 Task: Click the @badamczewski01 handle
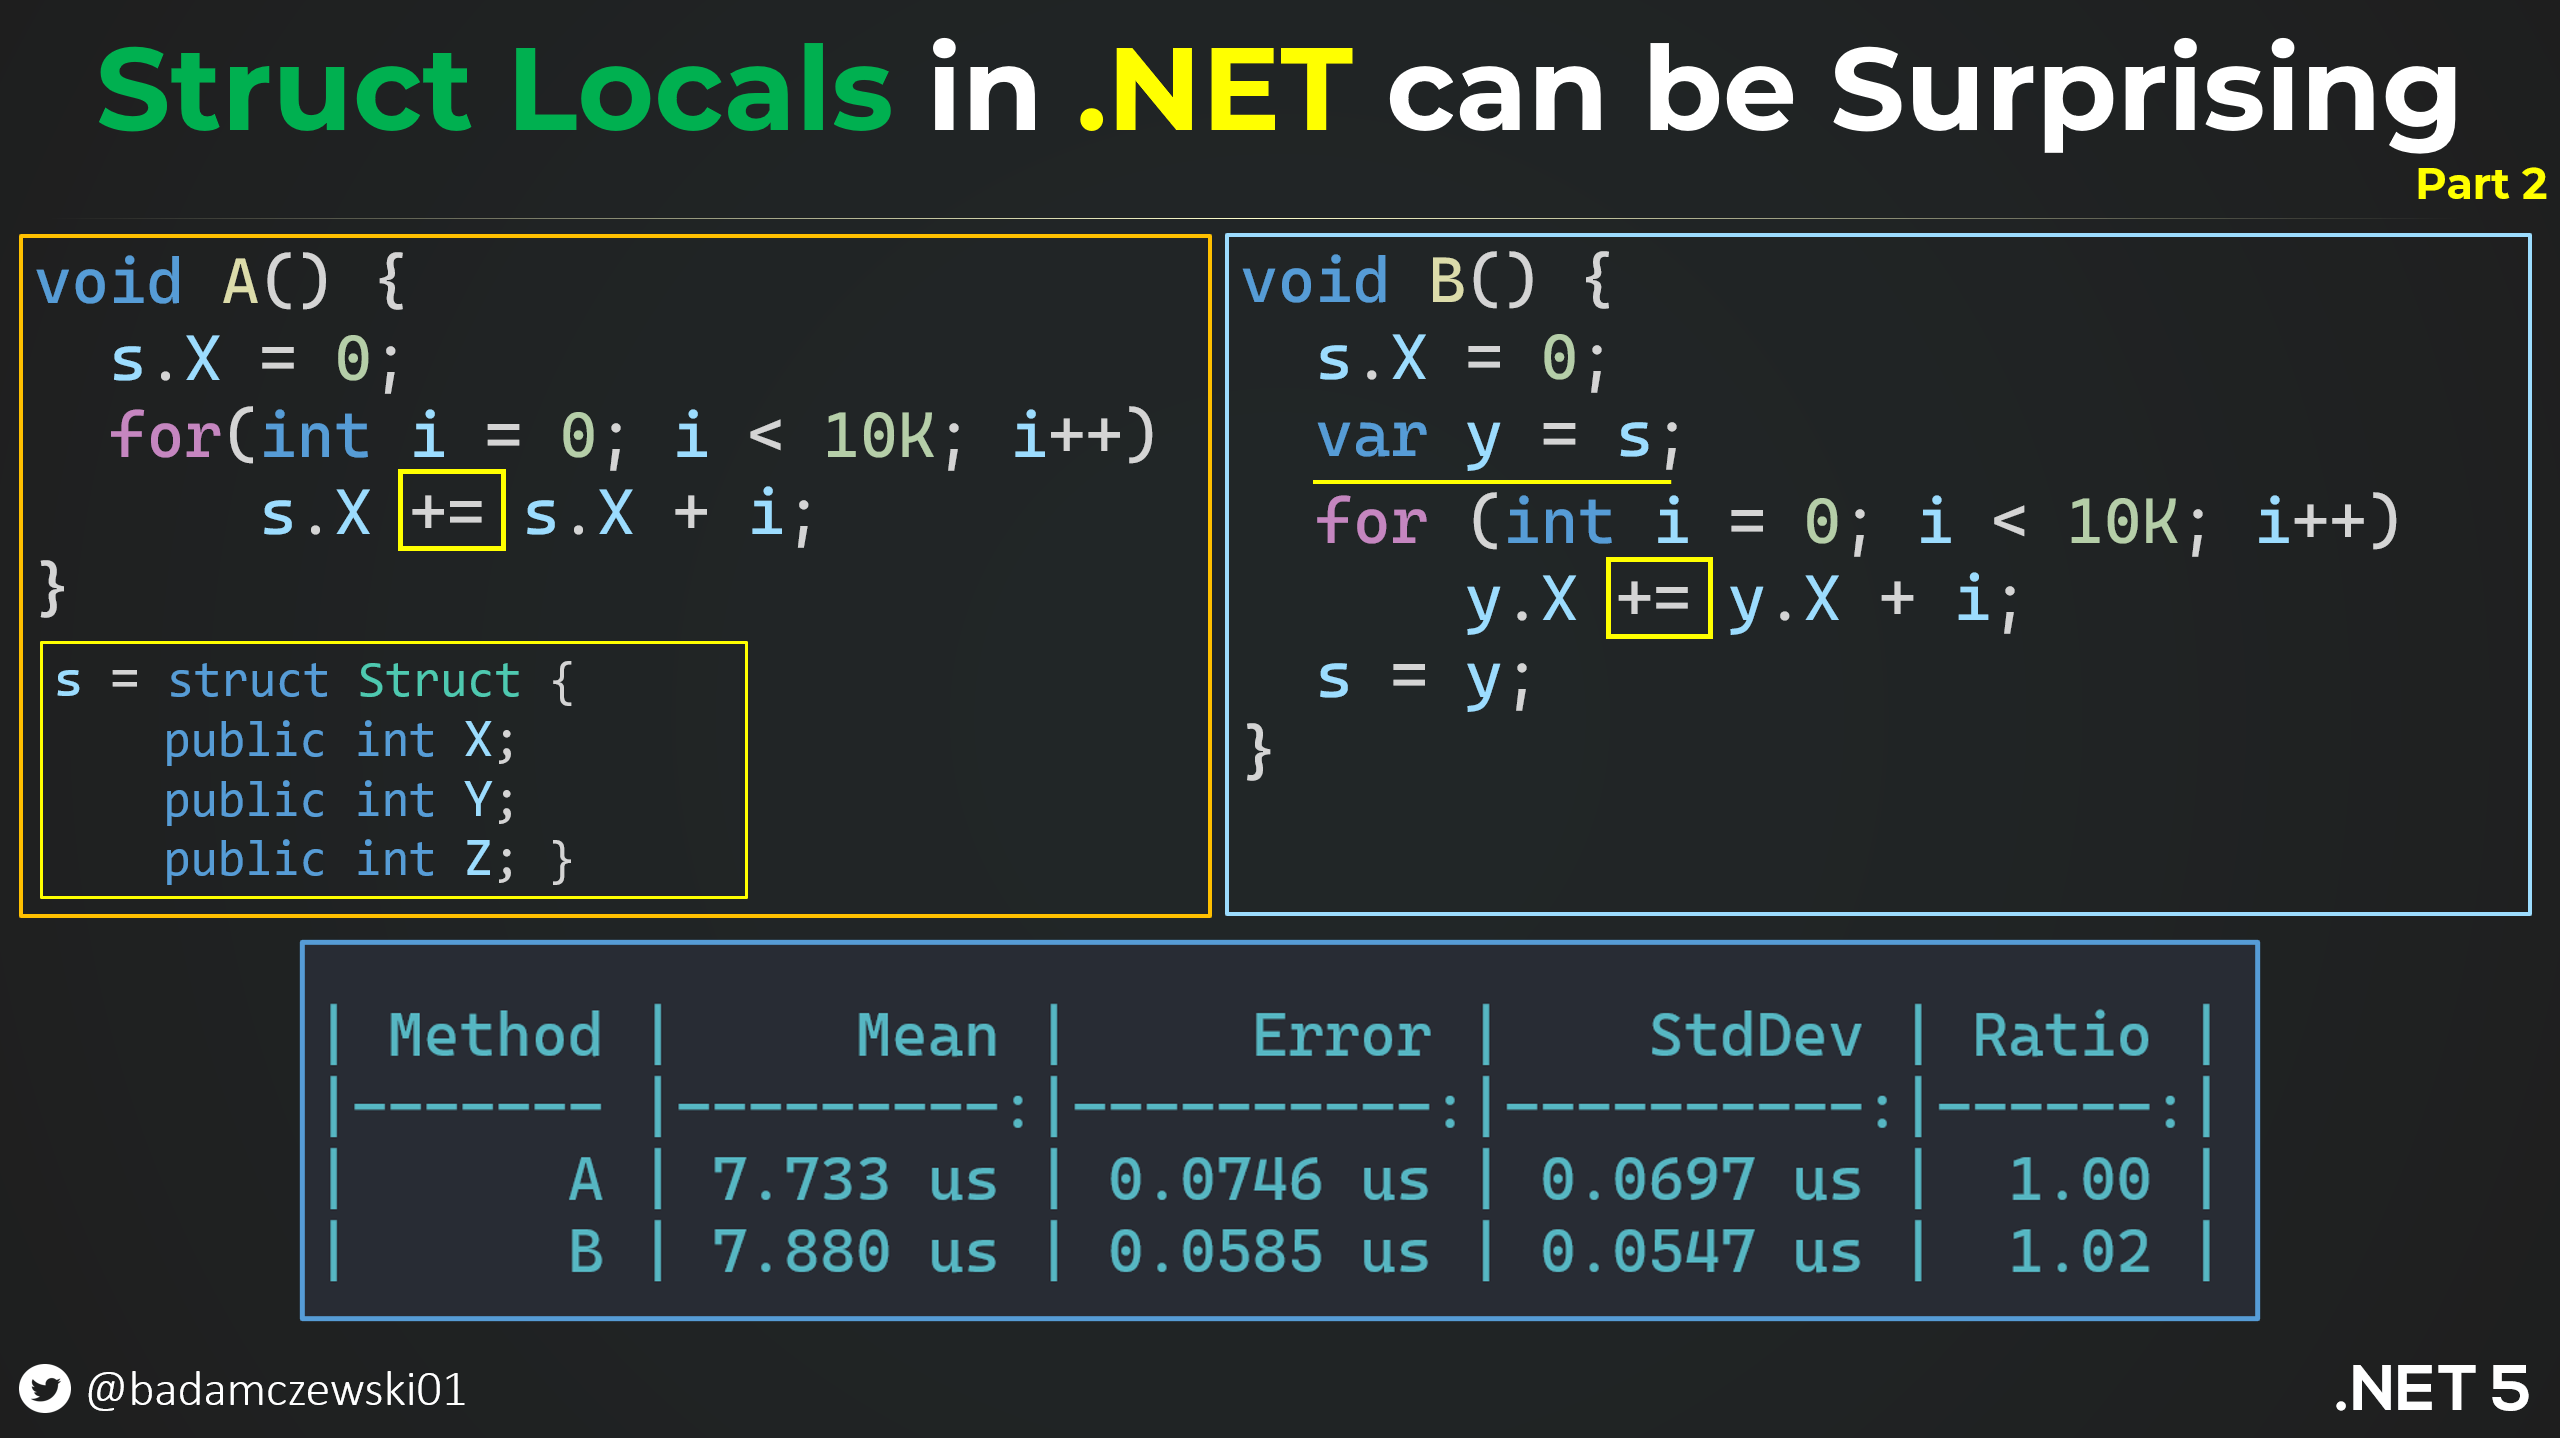click(276, 1390)
